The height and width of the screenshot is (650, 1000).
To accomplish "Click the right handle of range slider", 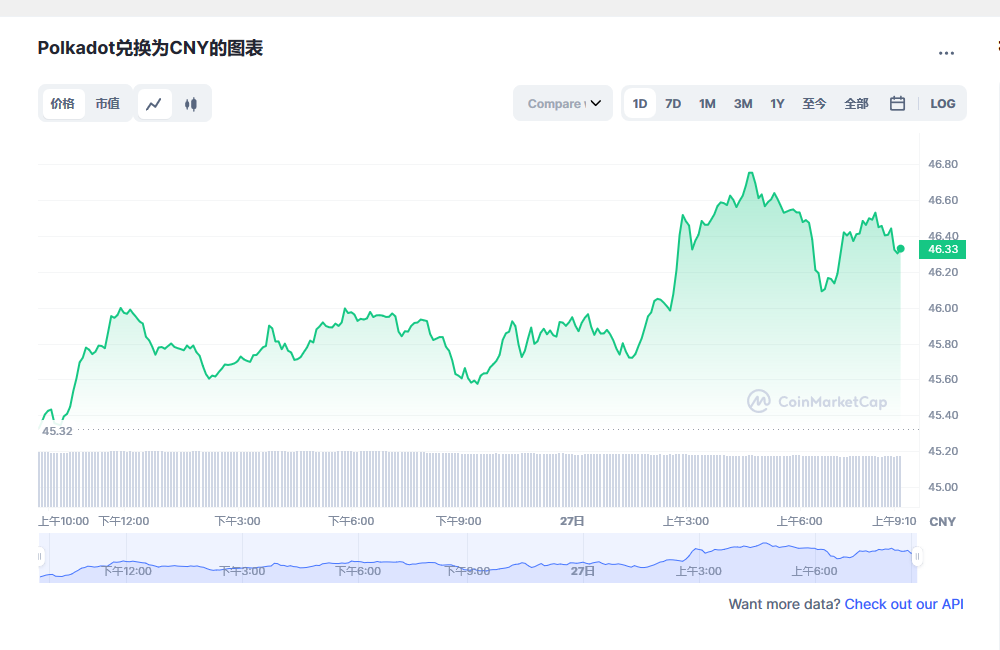I will pos(917,557).
